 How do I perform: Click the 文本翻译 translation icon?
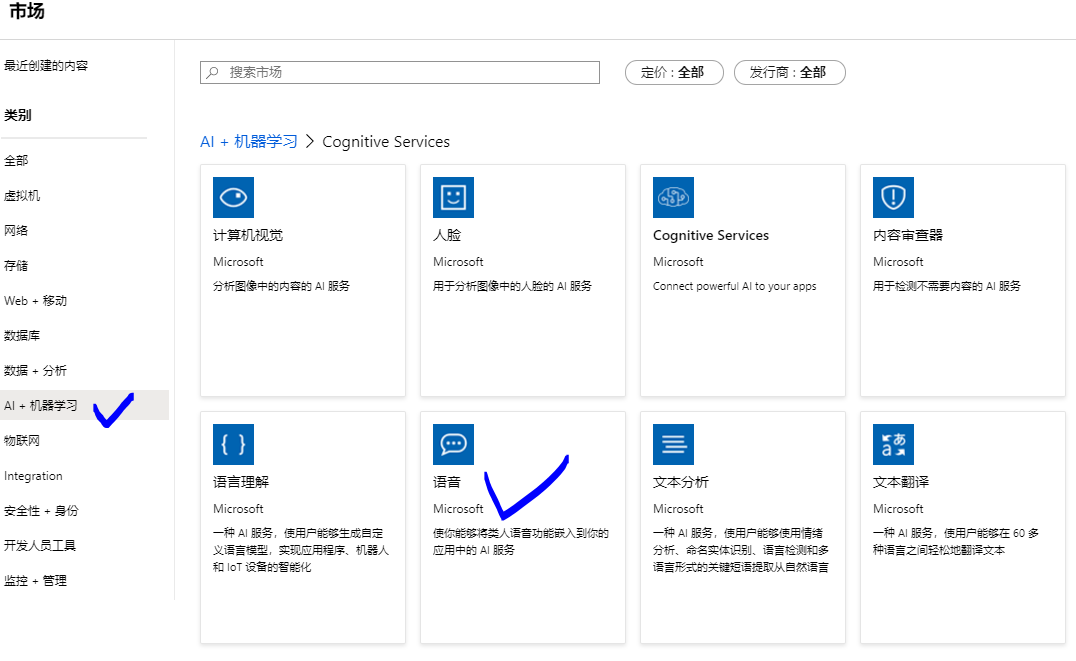(893, 444)
